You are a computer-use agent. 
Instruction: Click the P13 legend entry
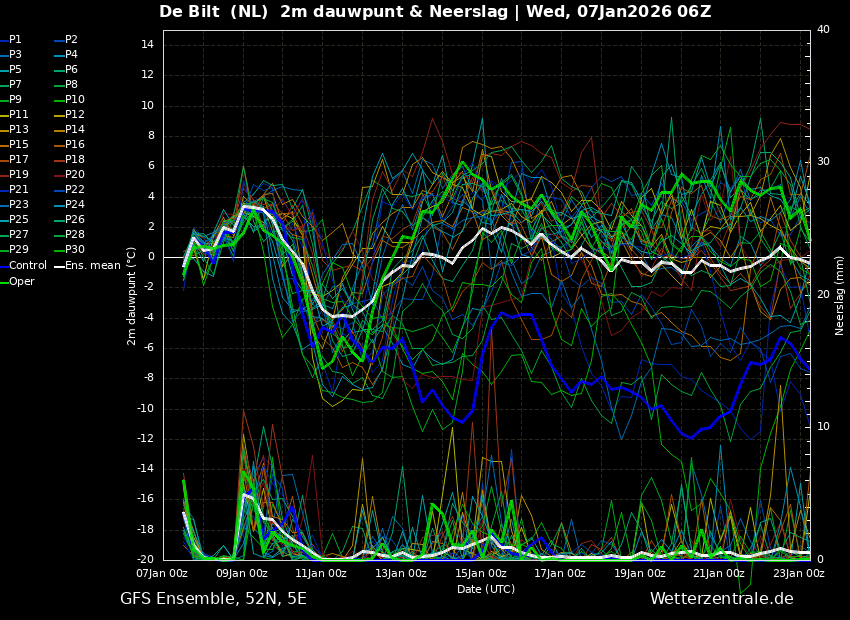coord(14,130)
